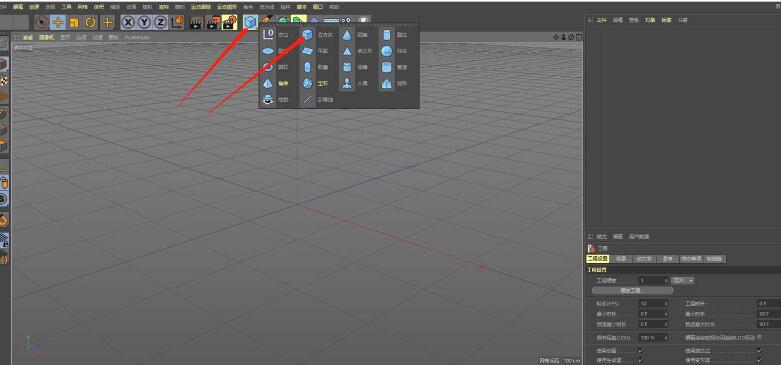Toggle the Viewport Solo S icon
The height and width of the screenshot is (365, 781).
[4, 200]
